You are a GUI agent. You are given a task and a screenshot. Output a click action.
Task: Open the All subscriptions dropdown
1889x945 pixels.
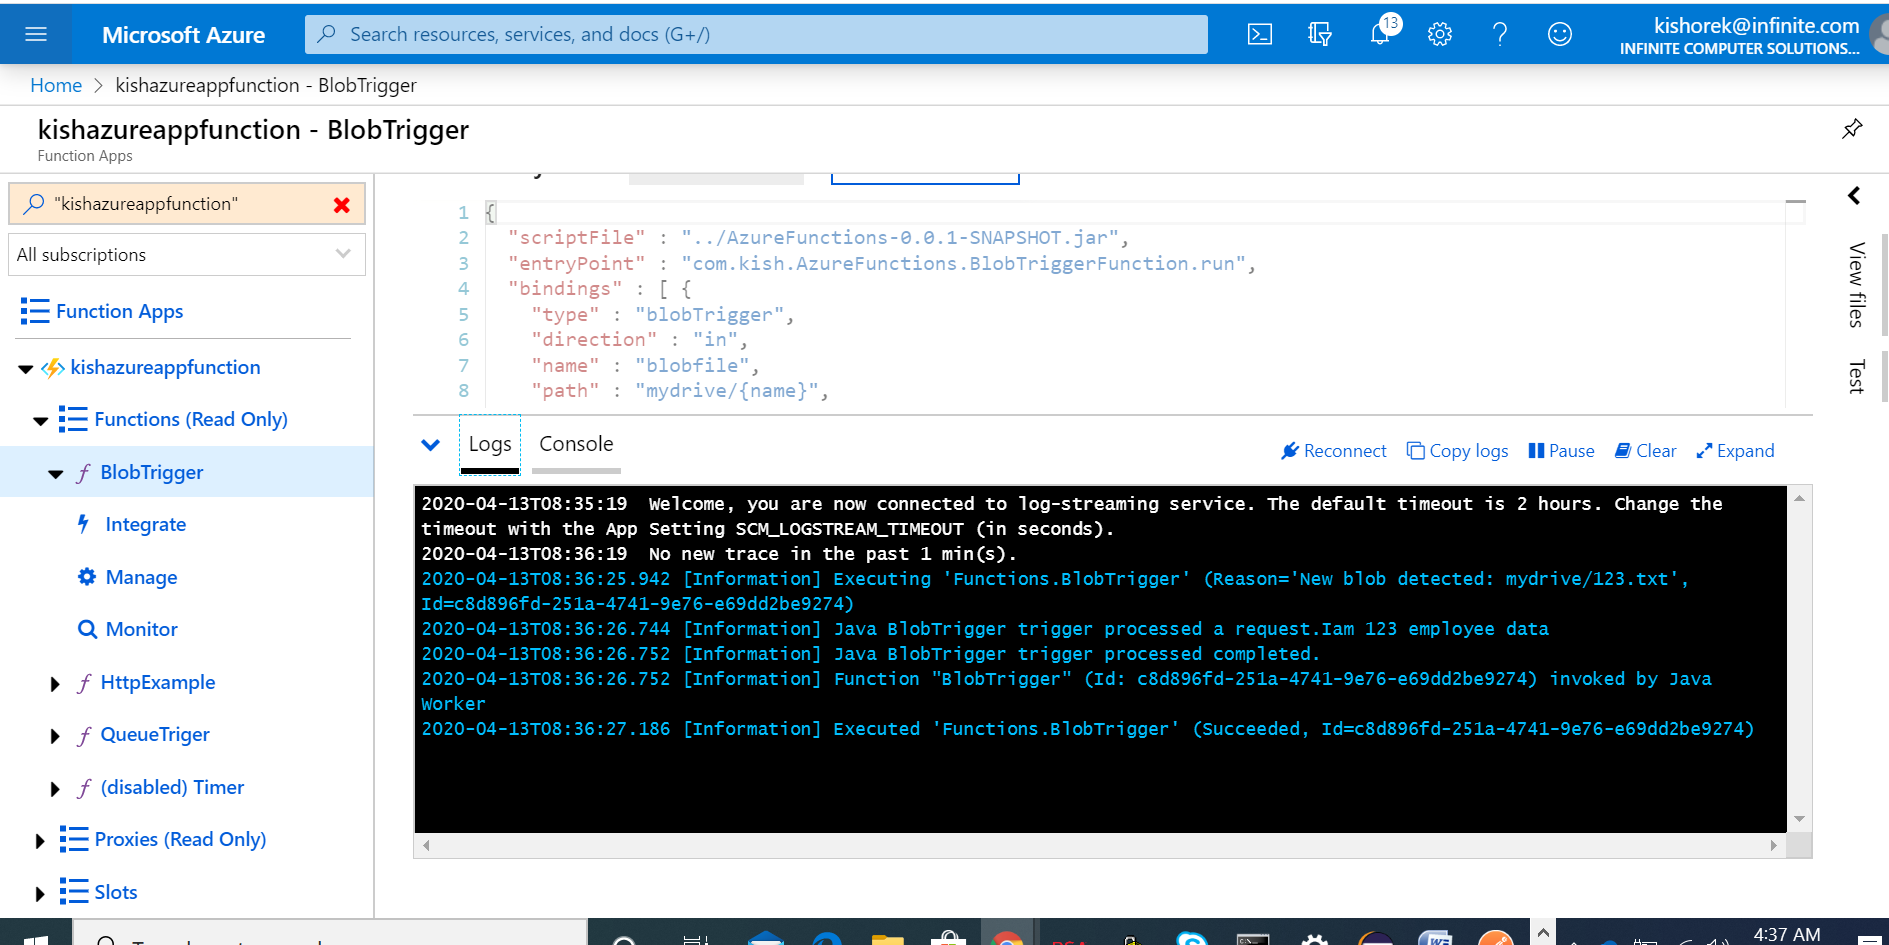[x=186, y=255]
